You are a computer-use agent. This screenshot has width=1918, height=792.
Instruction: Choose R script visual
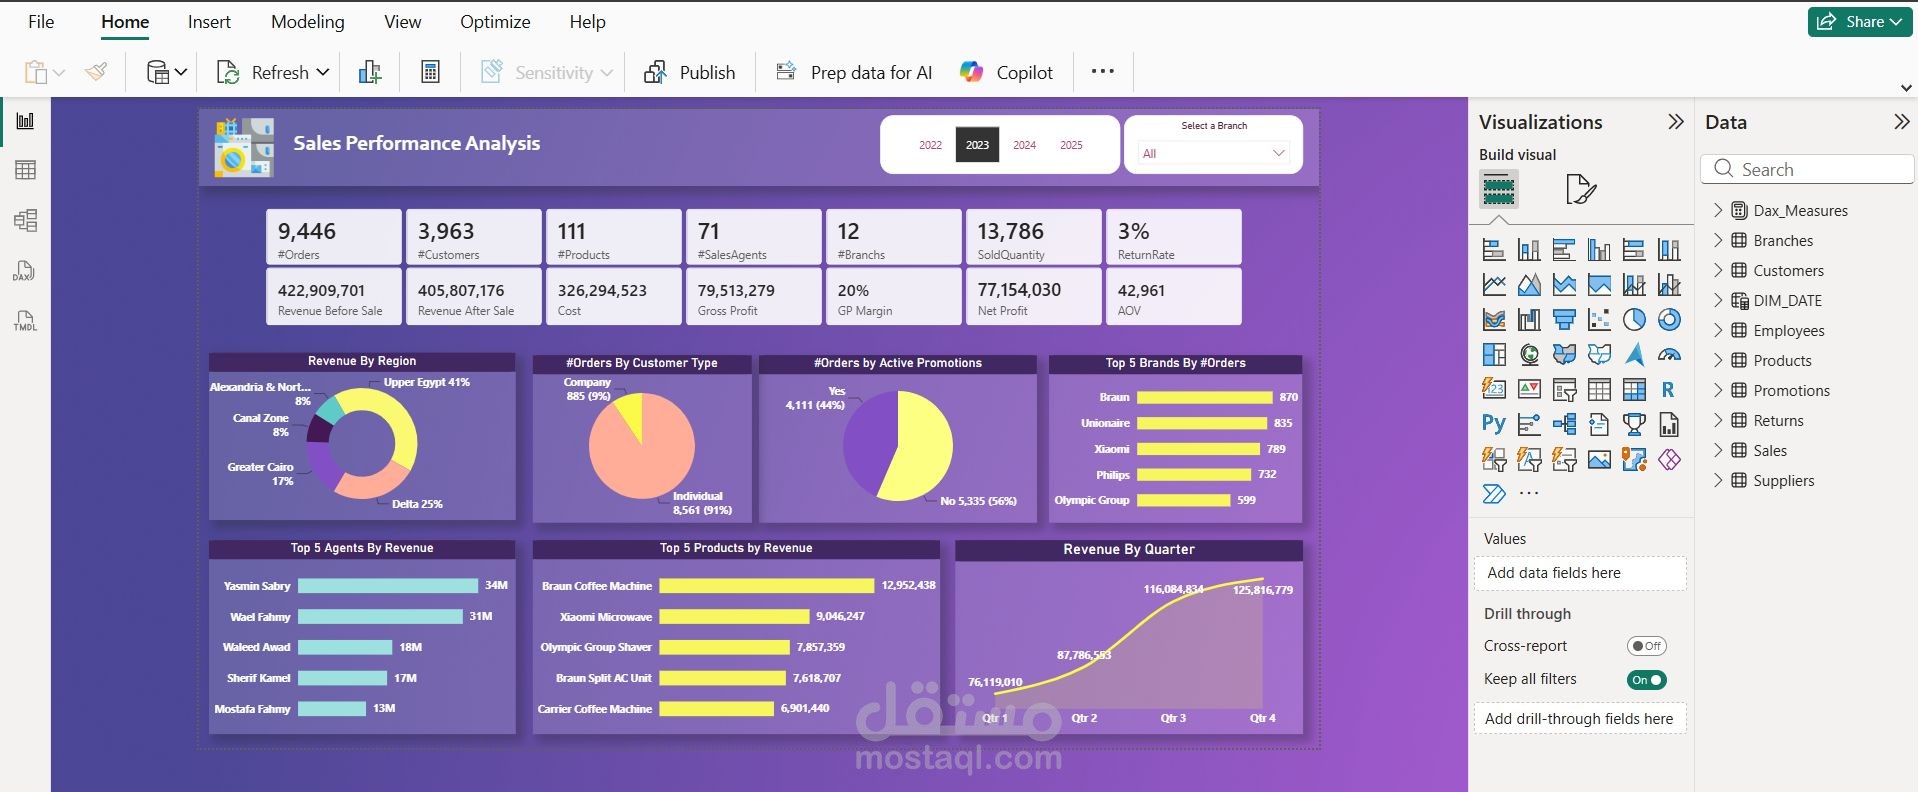pos(1669,390)
